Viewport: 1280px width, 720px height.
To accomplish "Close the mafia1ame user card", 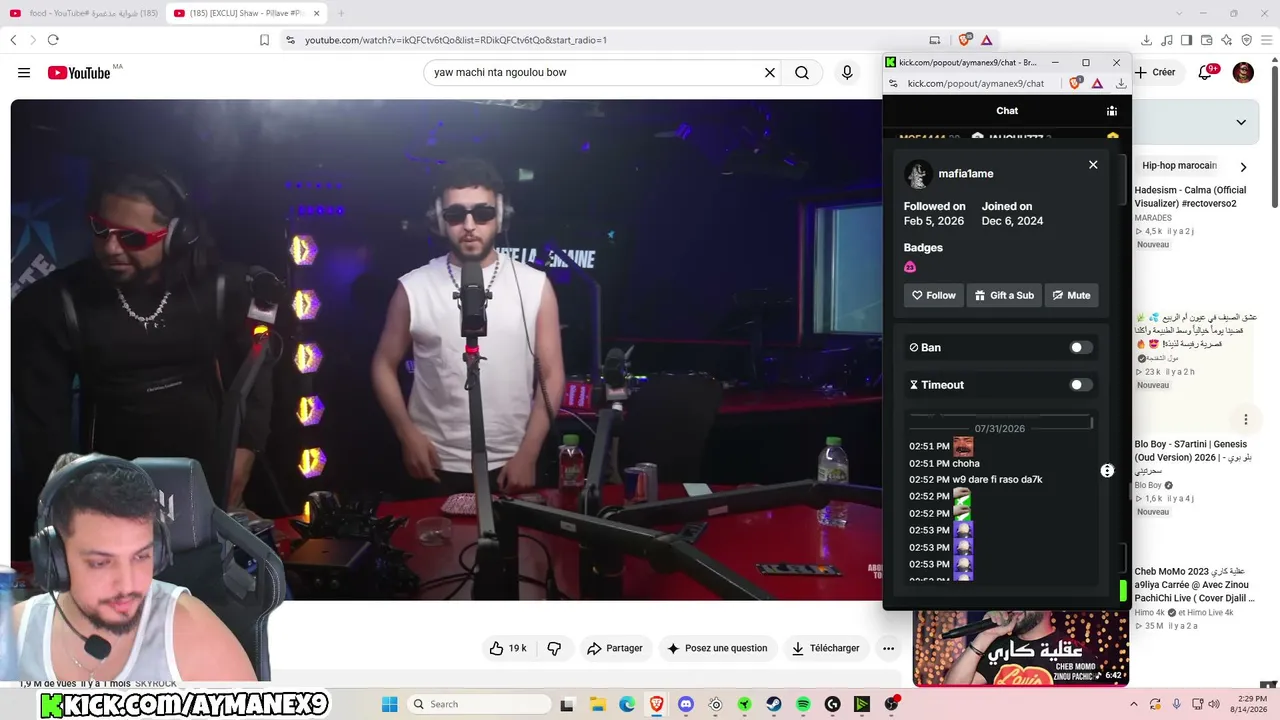I will tap(1093, 165).
